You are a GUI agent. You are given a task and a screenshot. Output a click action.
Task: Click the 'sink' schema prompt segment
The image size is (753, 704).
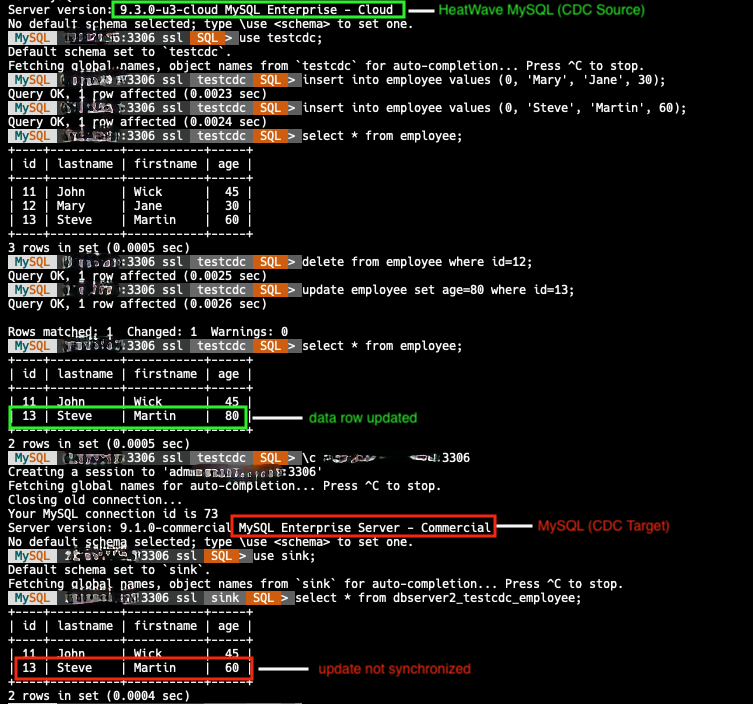point(225,598)
